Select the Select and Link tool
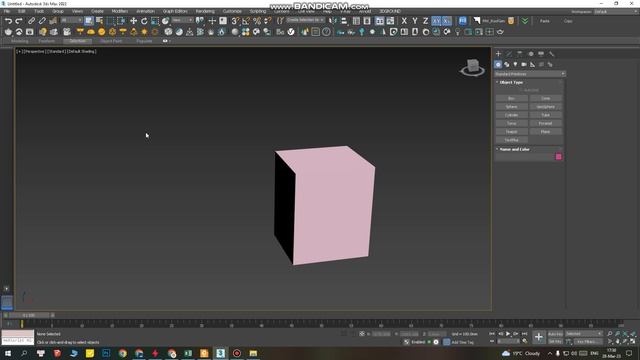Image resolution: width=640 pixels, height=360 pixels. (x=31, y=21)
